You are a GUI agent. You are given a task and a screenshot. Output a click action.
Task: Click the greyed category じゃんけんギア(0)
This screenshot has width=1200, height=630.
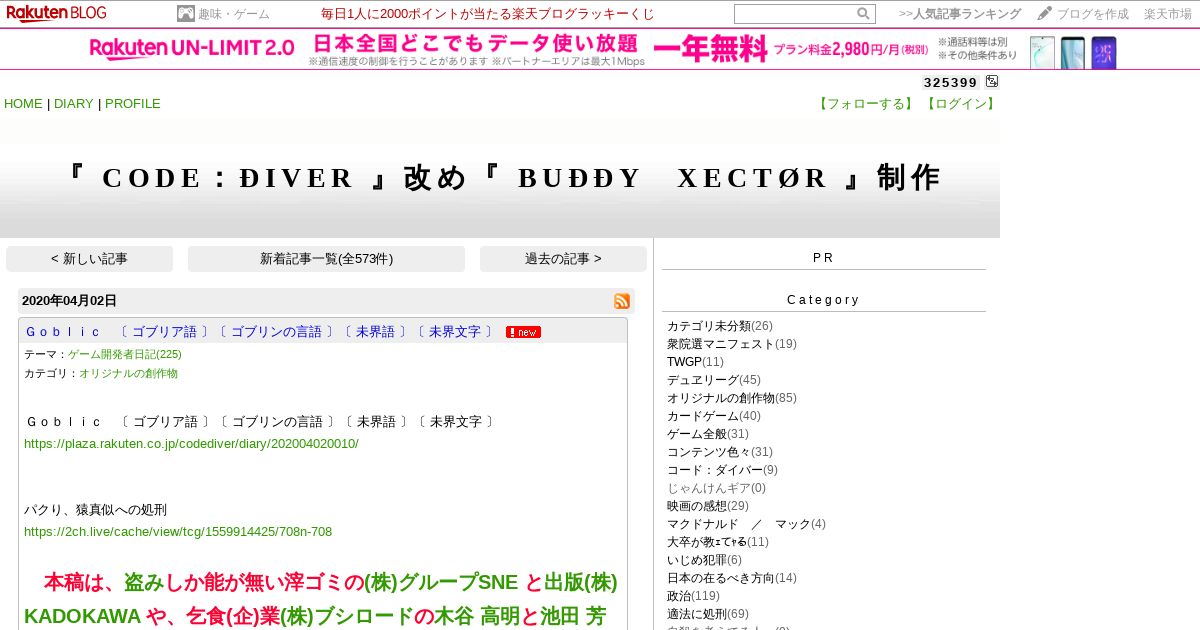(x=716, y=488)
